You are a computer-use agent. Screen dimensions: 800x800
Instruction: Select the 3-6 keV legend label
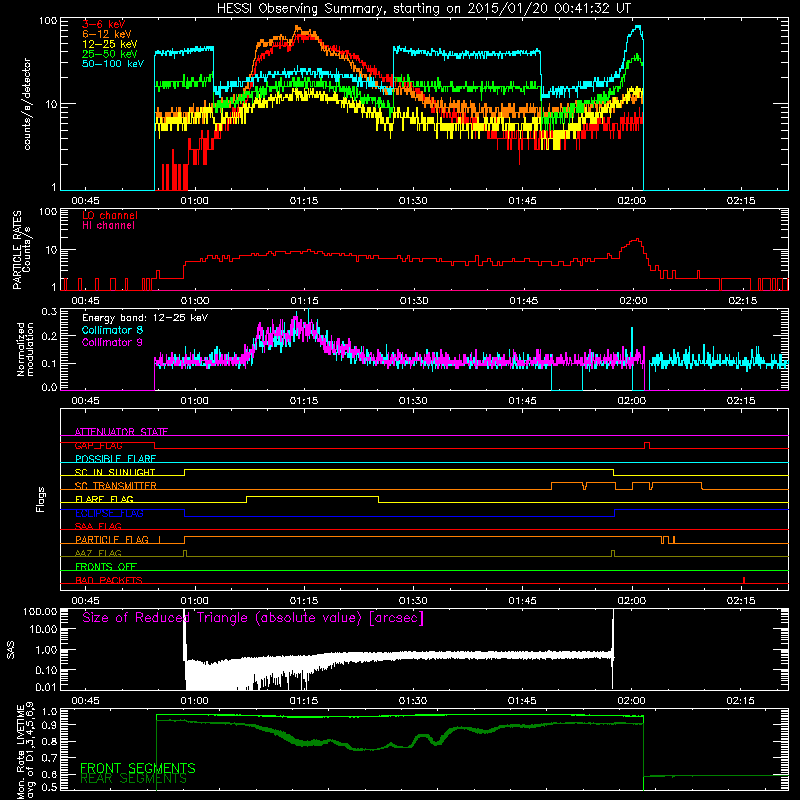pyautogui.click(x=103, y=24)
